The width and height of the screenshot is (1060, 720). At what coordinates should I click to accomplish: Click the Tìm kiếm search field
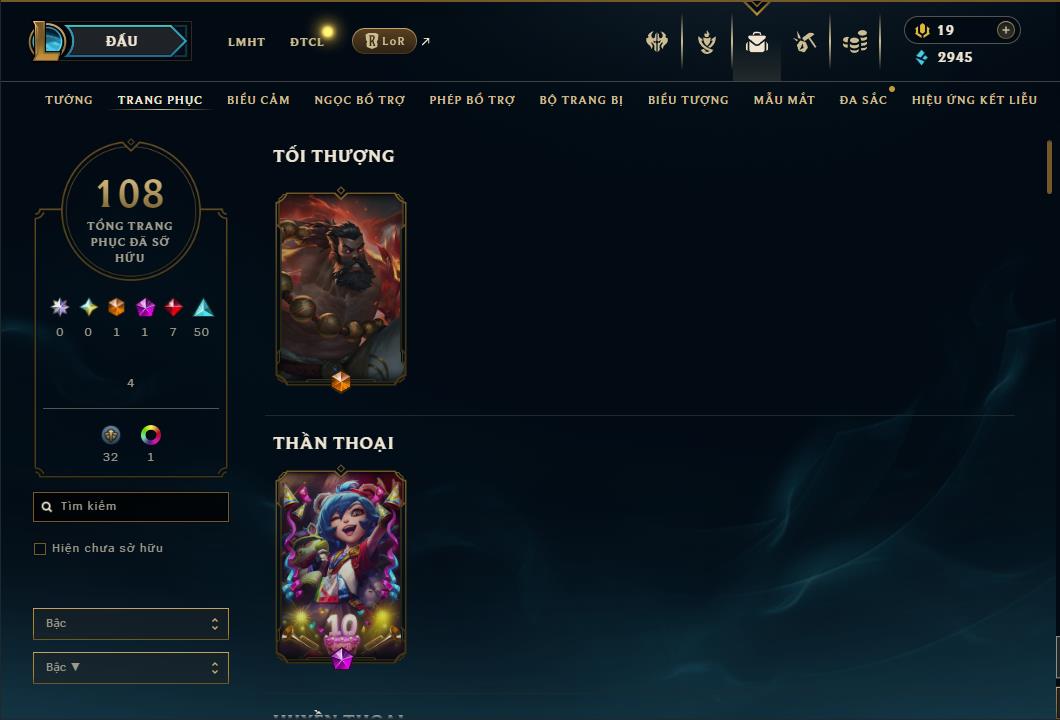coord(130,506)
